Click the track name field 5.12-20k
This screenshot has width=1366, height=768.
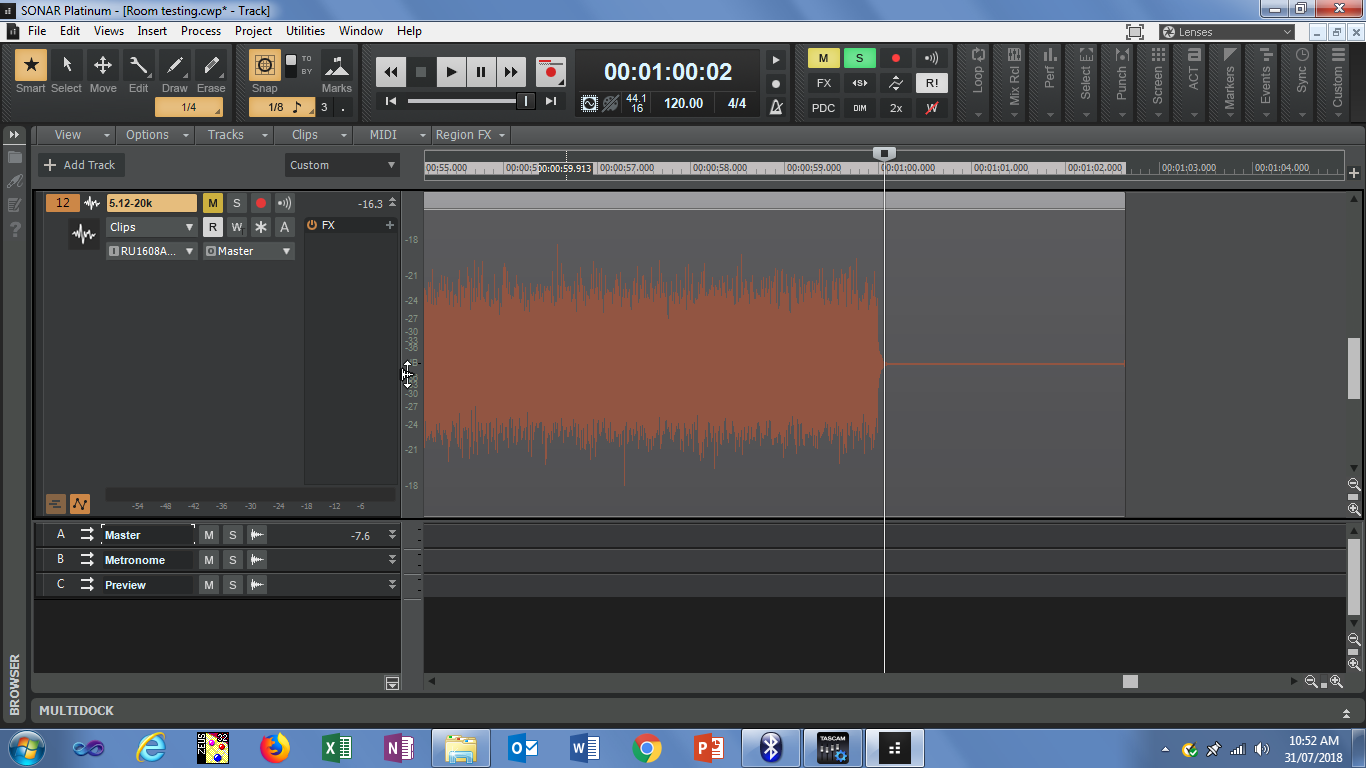coord(152,203)
